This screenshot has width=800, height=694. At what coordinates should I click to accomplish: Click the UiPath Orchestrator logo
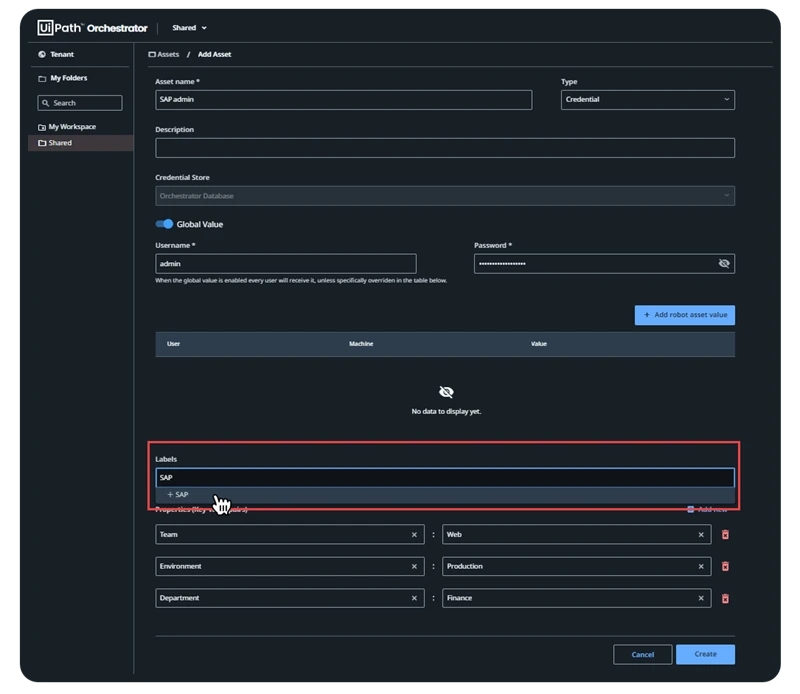tap(92, 28)
